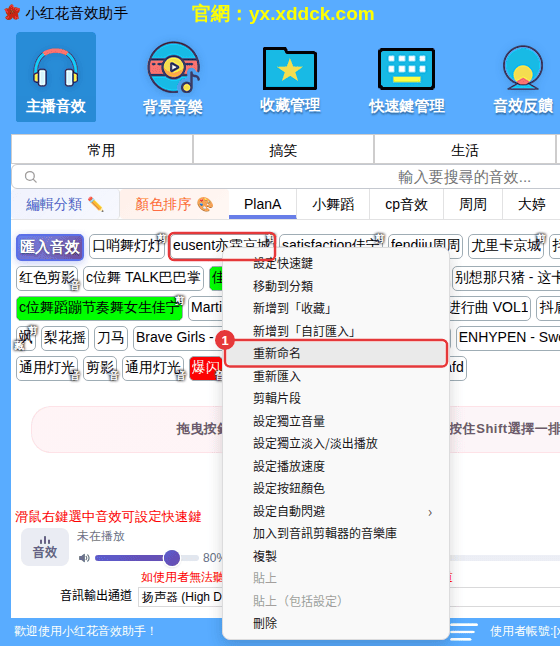
Task: Play the 口哨舞灯灯 sound effect
Action: click(x=127, y=246)
